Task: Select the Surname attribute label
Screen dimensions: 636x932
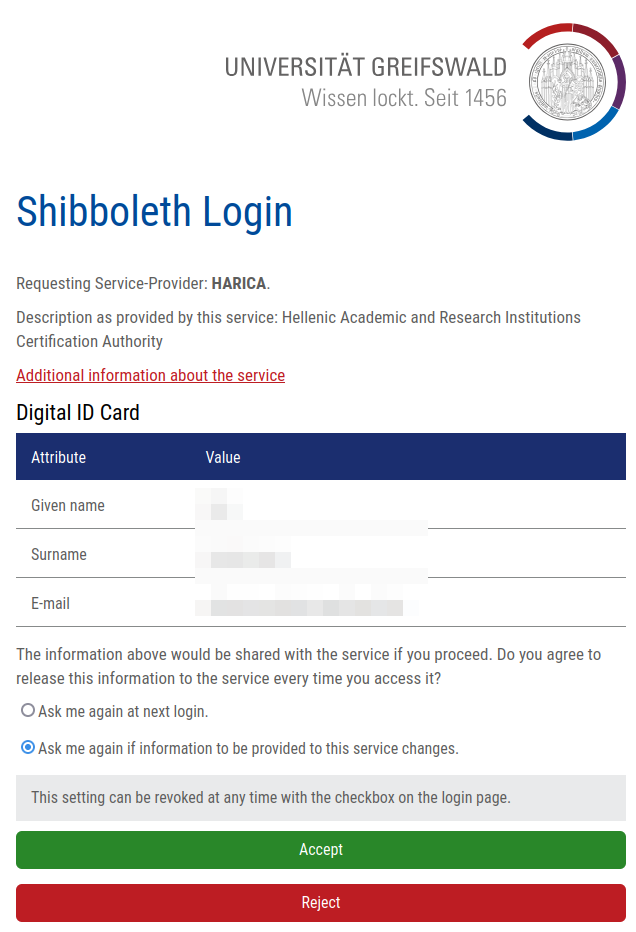Action: pos(59,554)
